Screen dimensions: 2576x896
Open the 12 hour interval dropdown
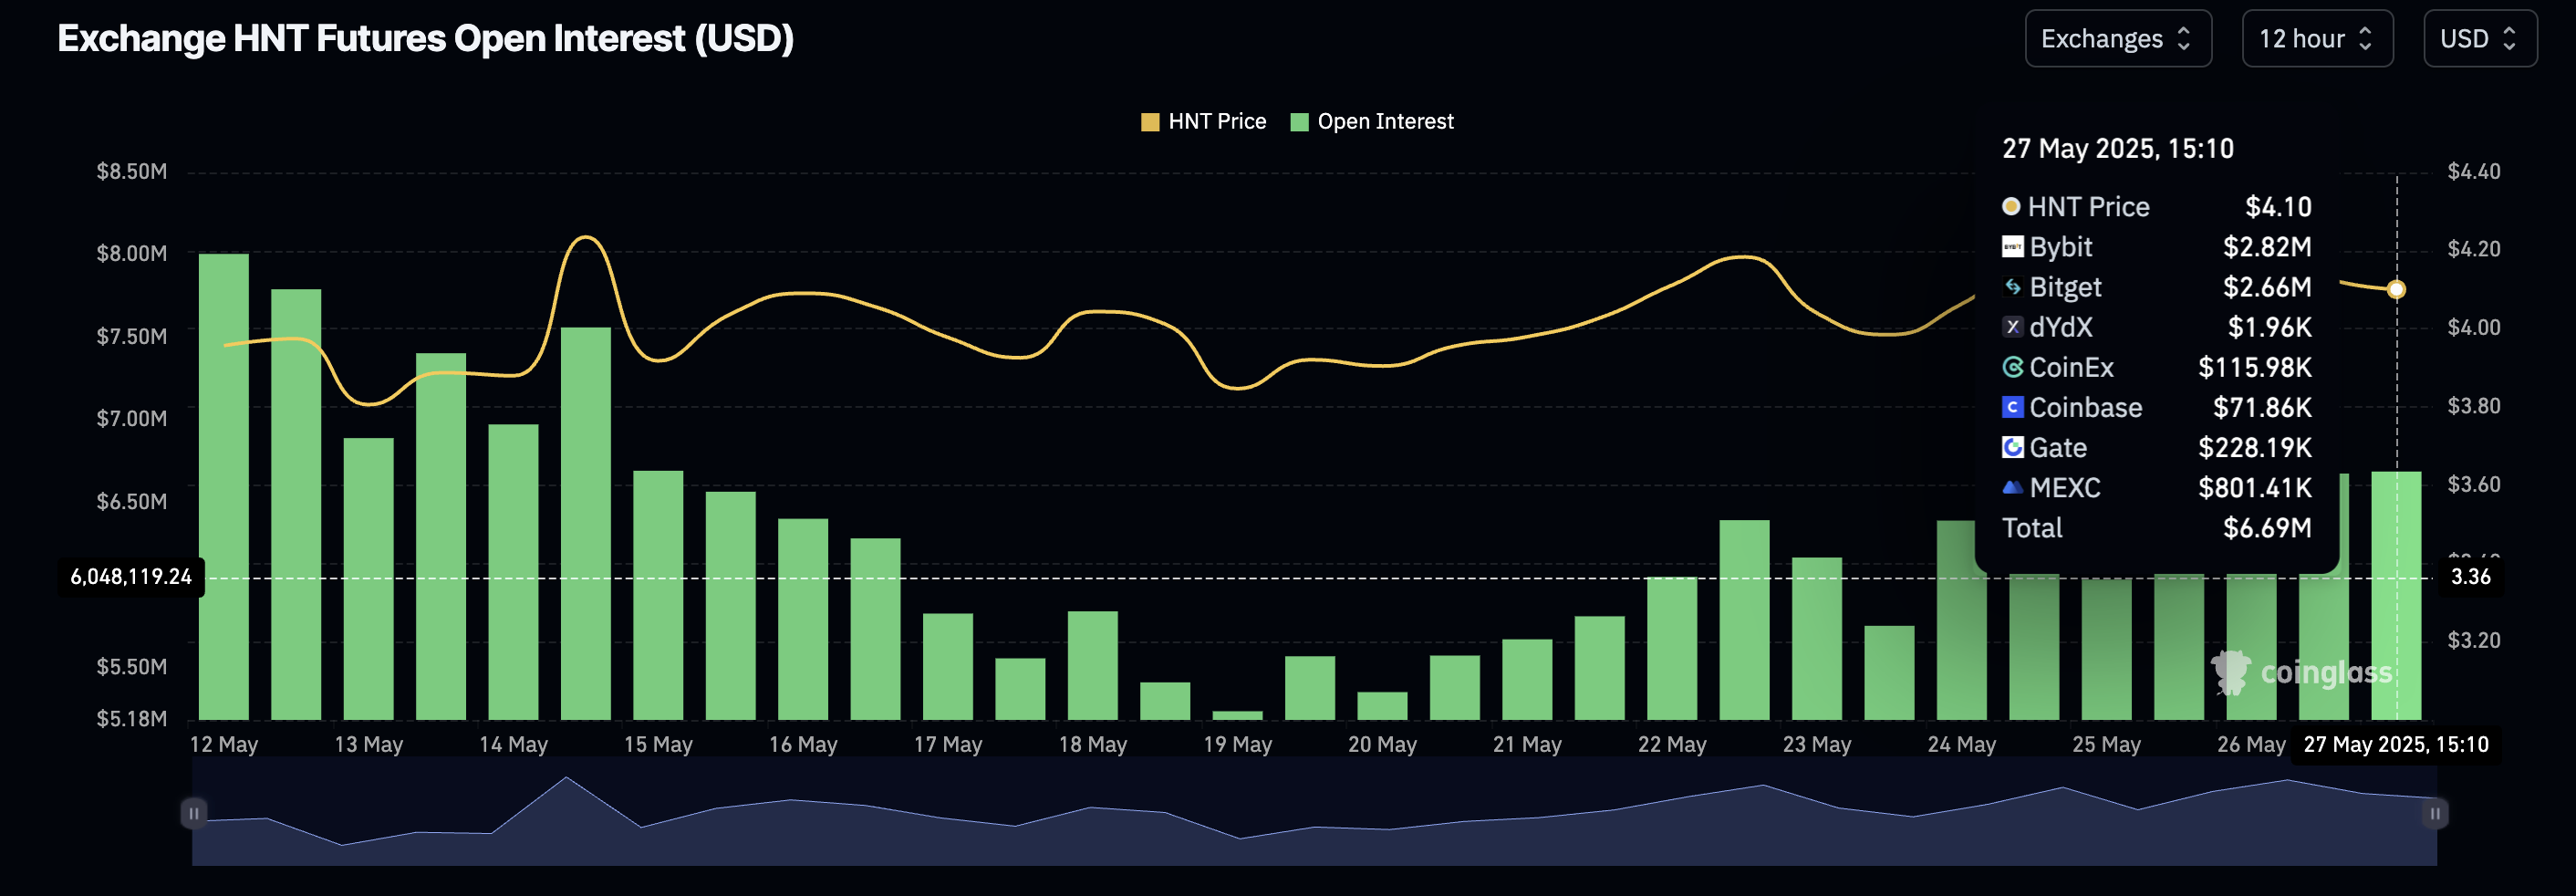tap(2317, 39)
